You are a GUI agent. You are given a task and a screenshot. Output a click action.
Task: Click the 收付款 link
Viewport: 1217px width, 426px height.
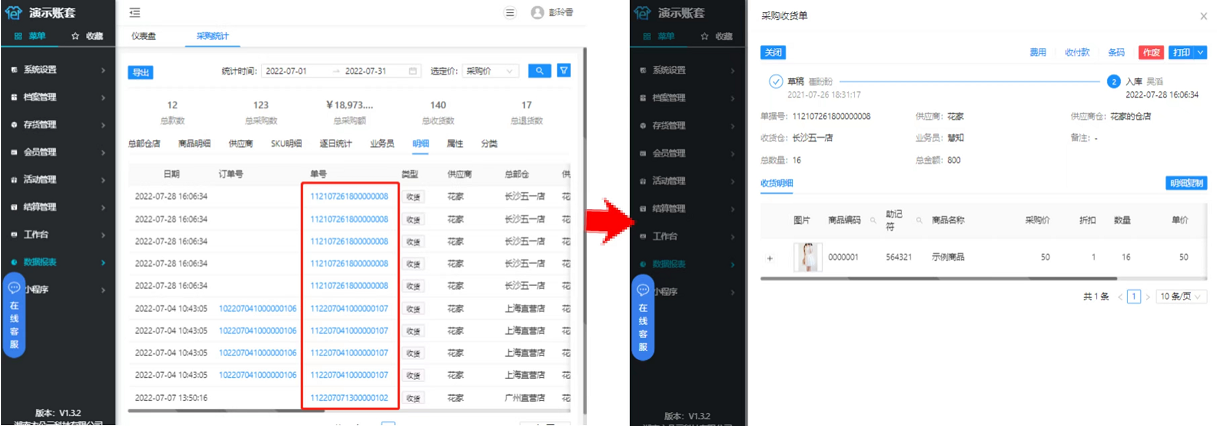[x=1076, y=52]
